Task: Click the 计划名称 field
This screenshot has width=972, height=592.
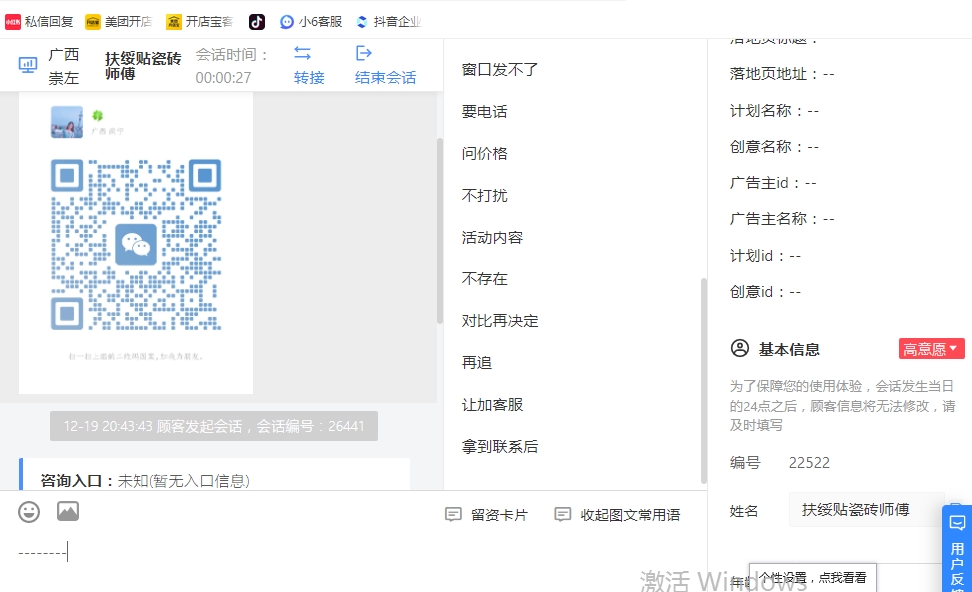Action: click(774, 111)
